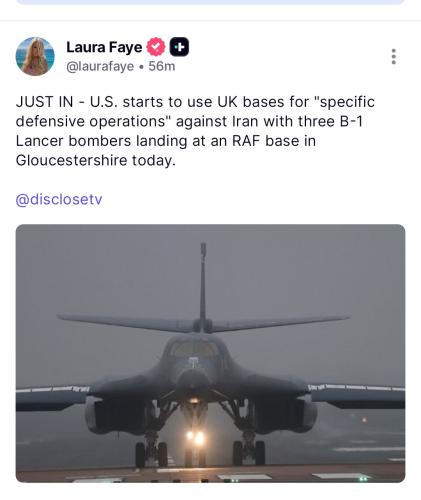Click the bomber's glowing landing lights in the photo
The width and height of the screenshot is (421, 500).
tap(195, 437)
